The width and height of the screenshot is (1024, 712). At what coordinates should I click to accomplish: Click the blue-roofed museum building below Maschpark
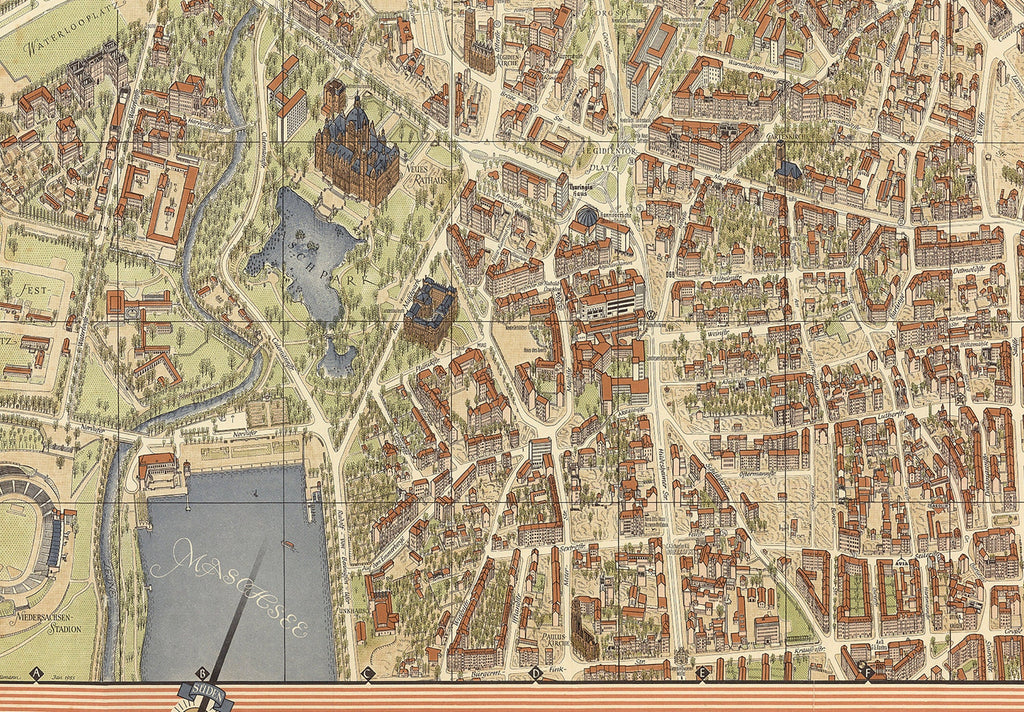tap(430, 310)
